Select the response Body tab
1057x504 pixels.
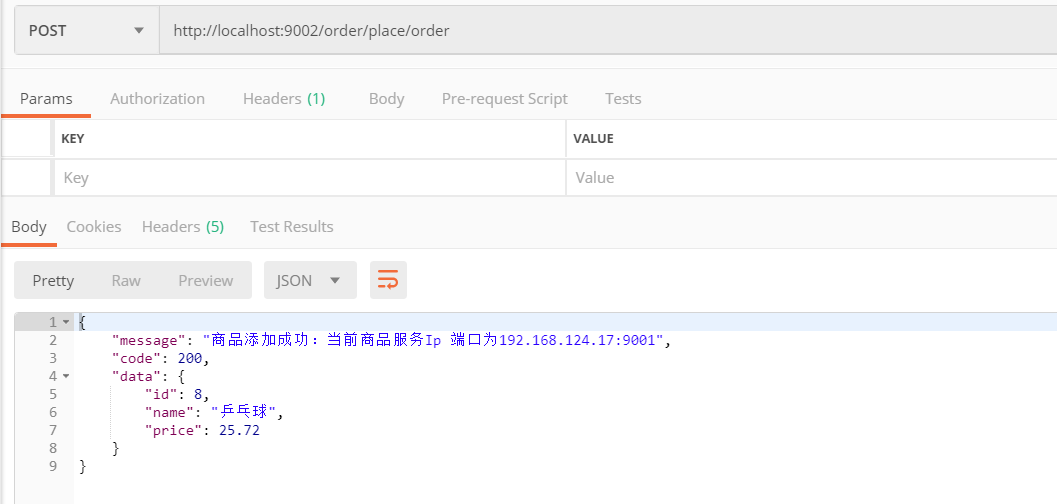pos(29,227)
